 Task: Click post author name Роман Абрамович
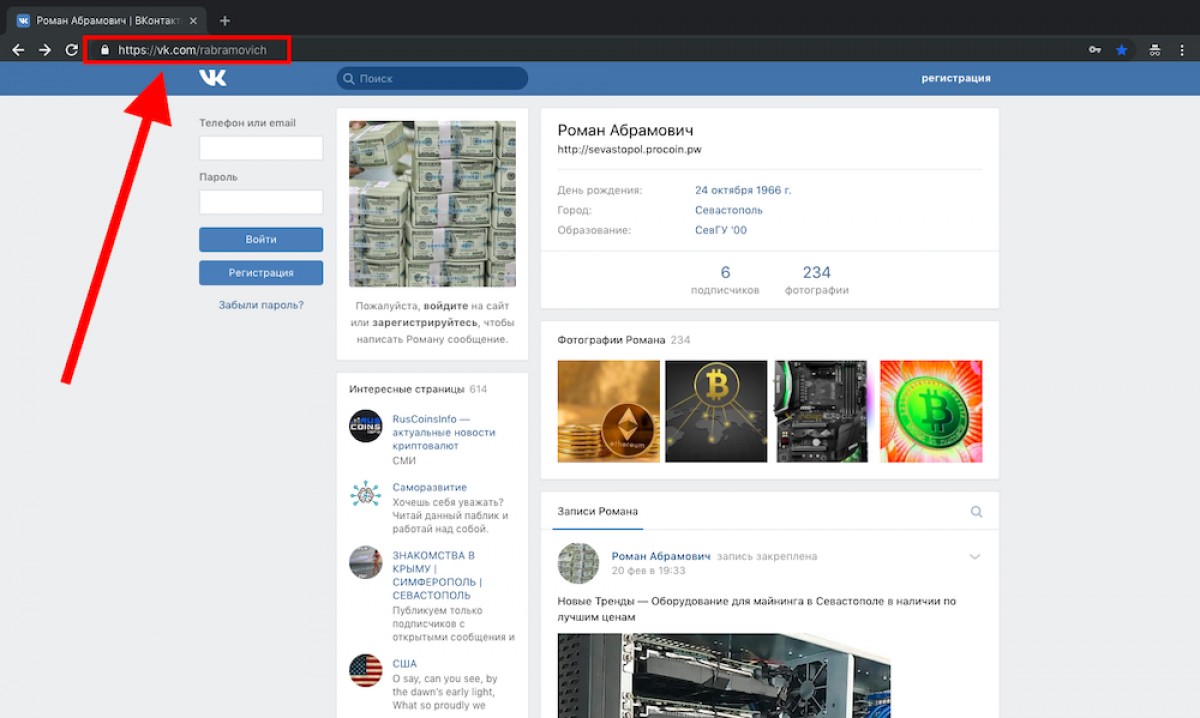pos(661,556)
